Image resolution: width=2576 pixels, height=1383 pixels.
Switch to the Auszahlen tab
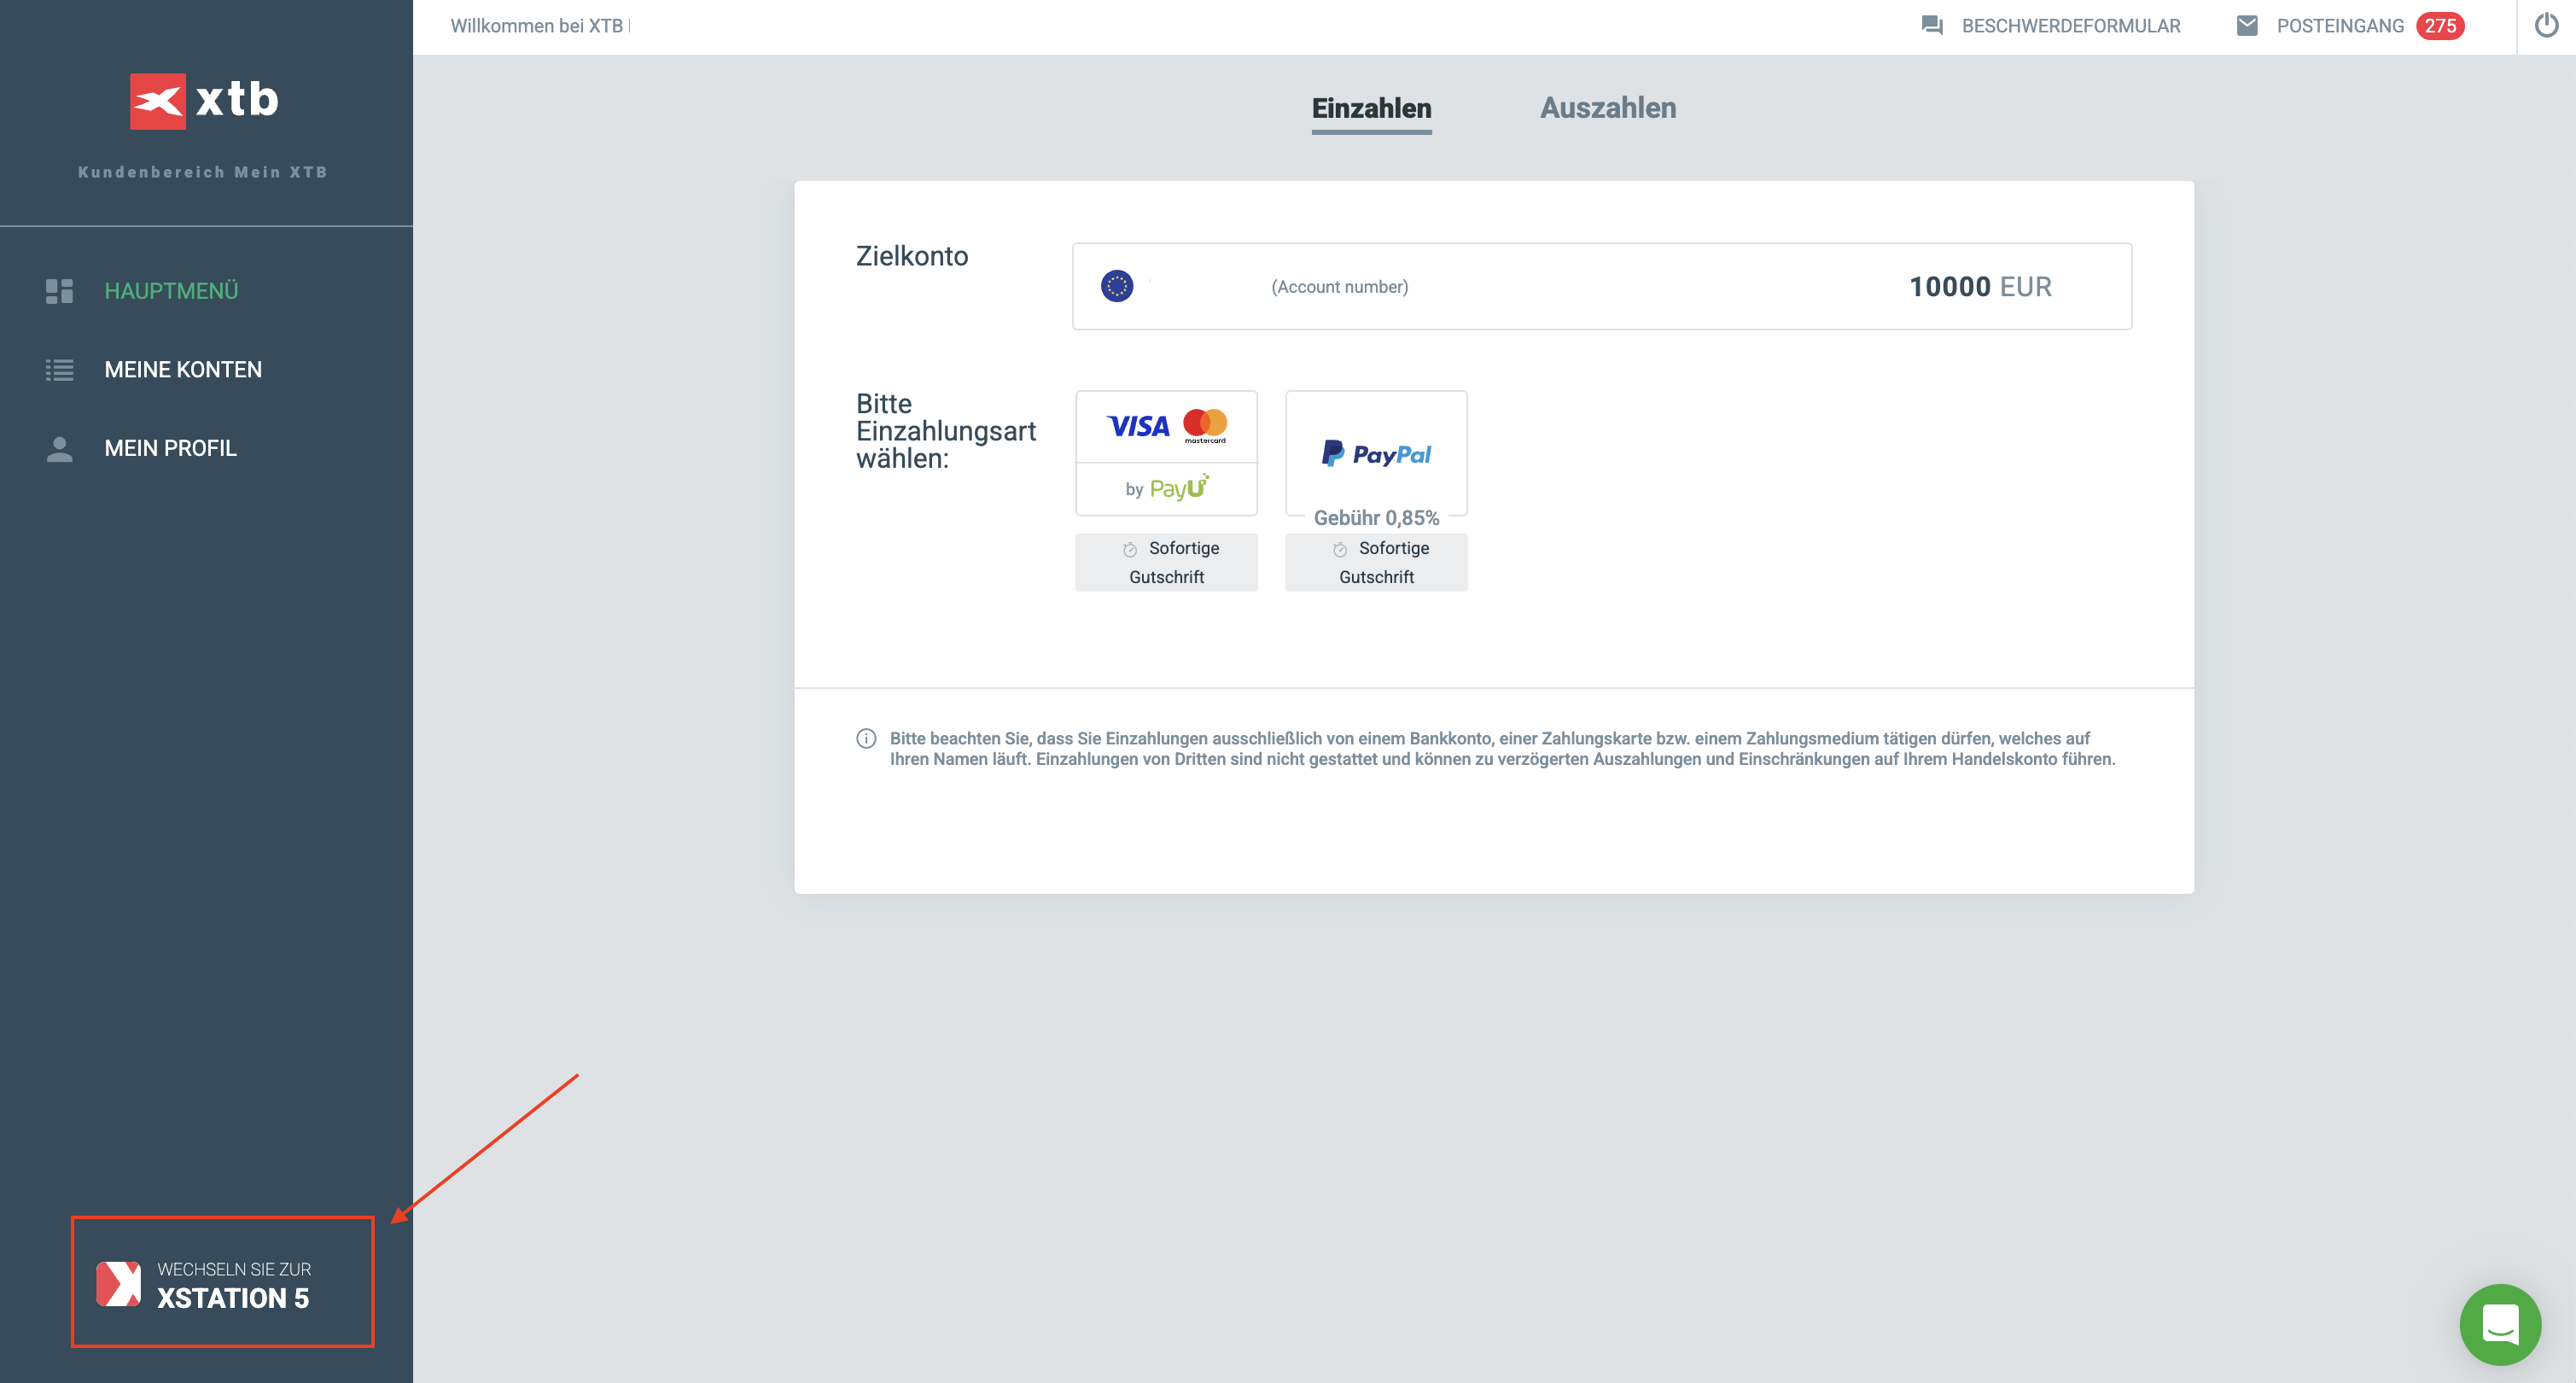[x=1608, y=108]
